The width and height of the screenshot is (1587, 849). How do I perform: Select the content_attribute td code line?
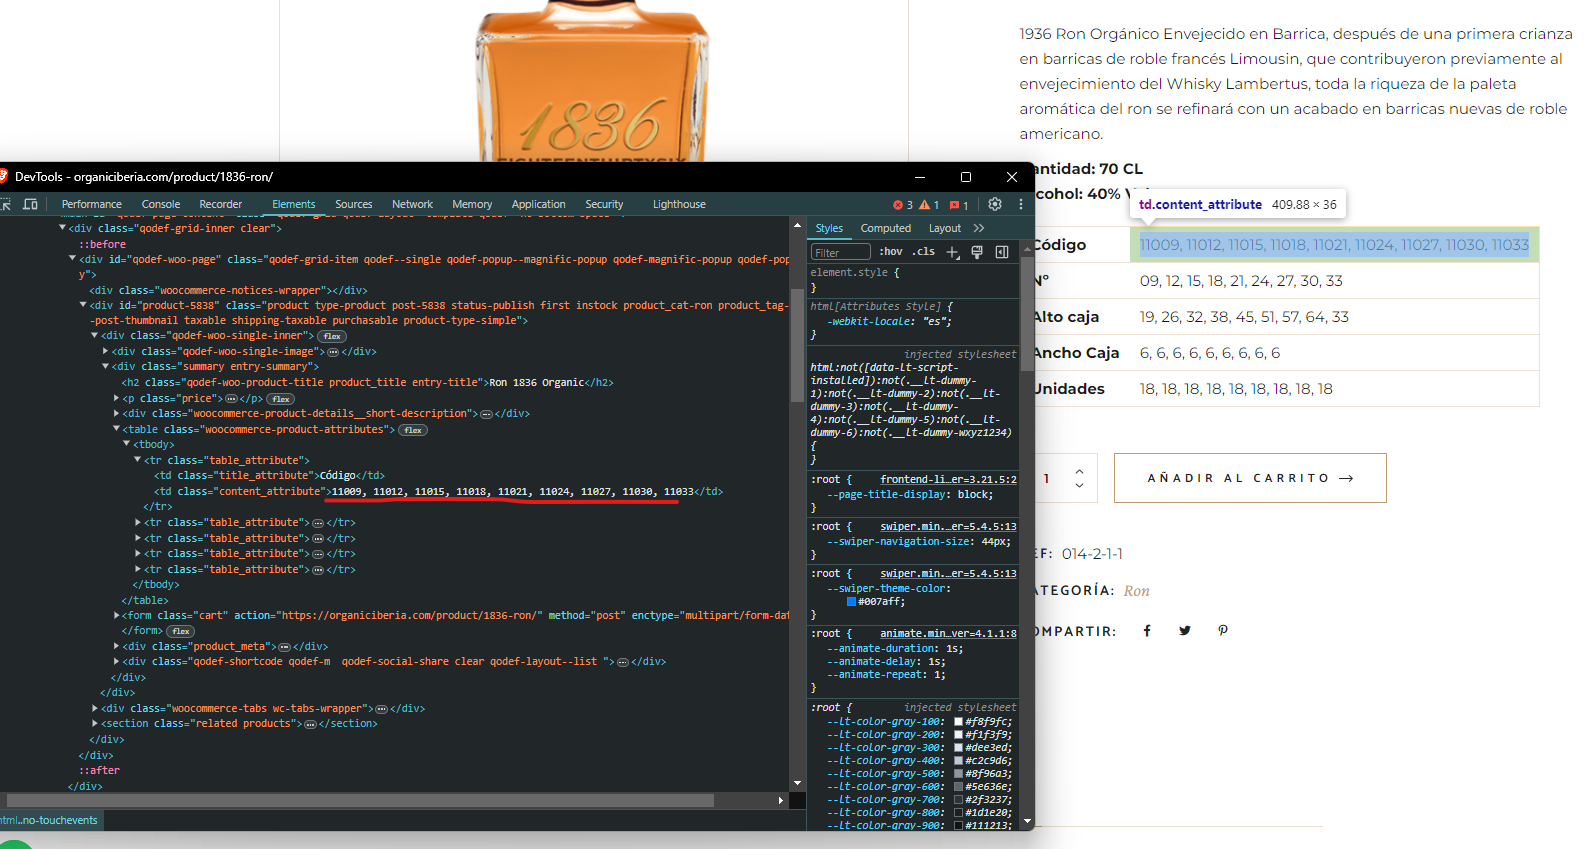click(438, 492)
